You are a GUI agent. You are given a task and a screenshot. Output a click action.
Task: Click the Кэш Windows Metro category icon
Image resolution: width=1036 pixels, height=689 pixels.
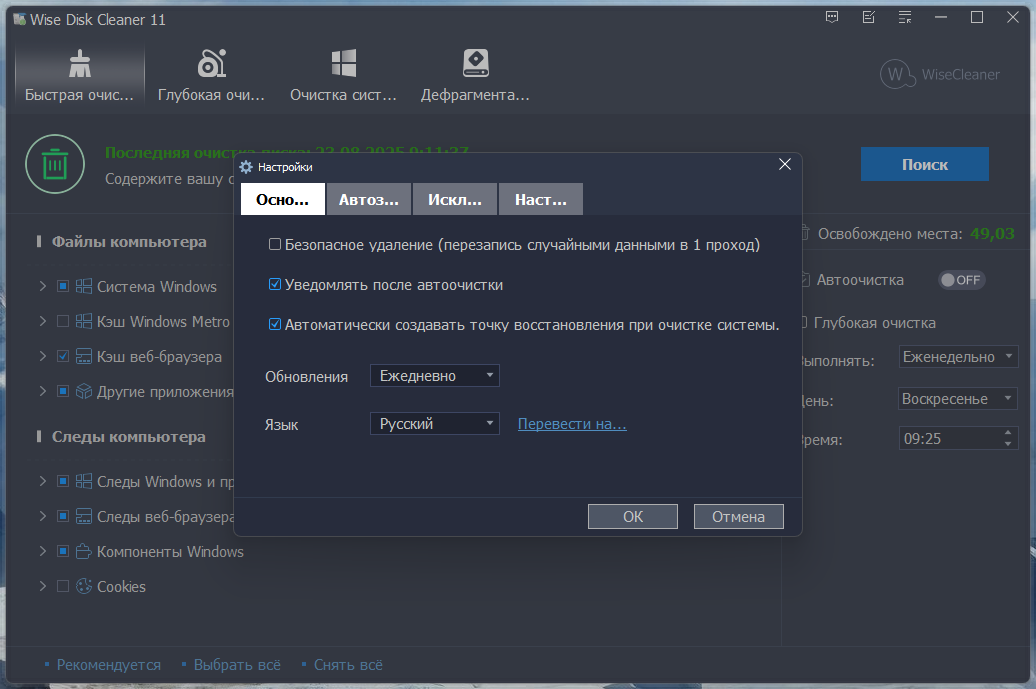[x=84, y=321]
